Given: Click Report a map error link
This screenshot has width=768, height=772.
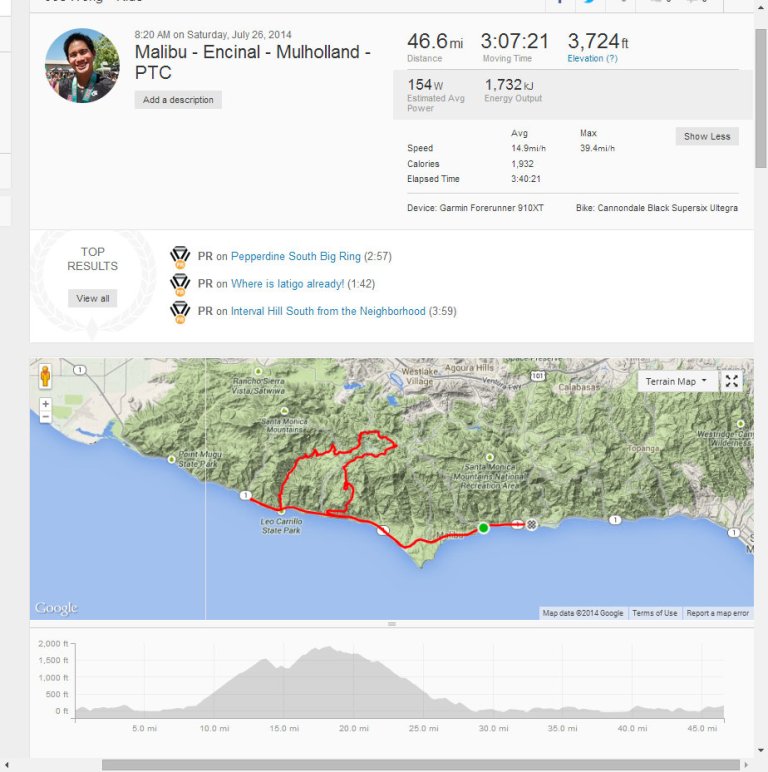Looking at the screenshot, I should 717,613.
